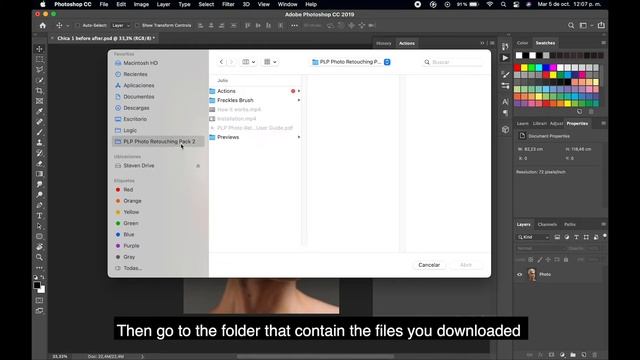Swap foreground and background colors

pyautogui.click(x=43, y=278)
